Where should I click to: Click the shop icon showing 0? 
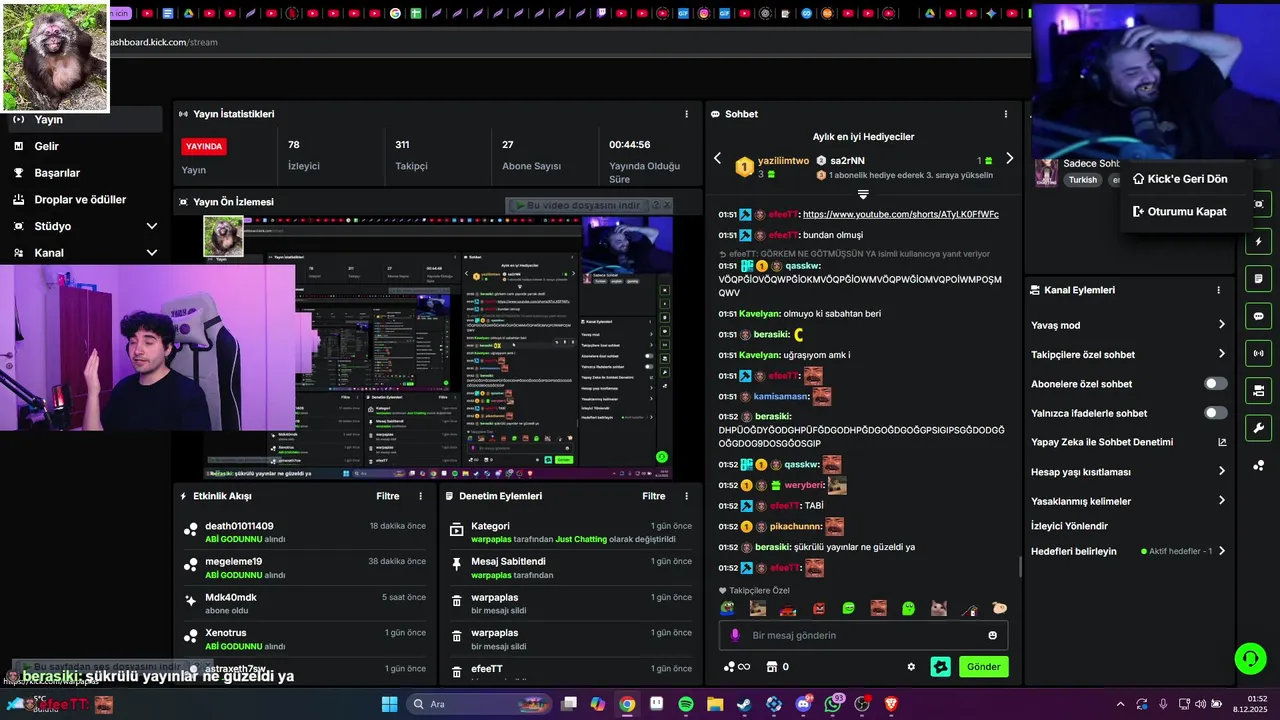[777, 667]
